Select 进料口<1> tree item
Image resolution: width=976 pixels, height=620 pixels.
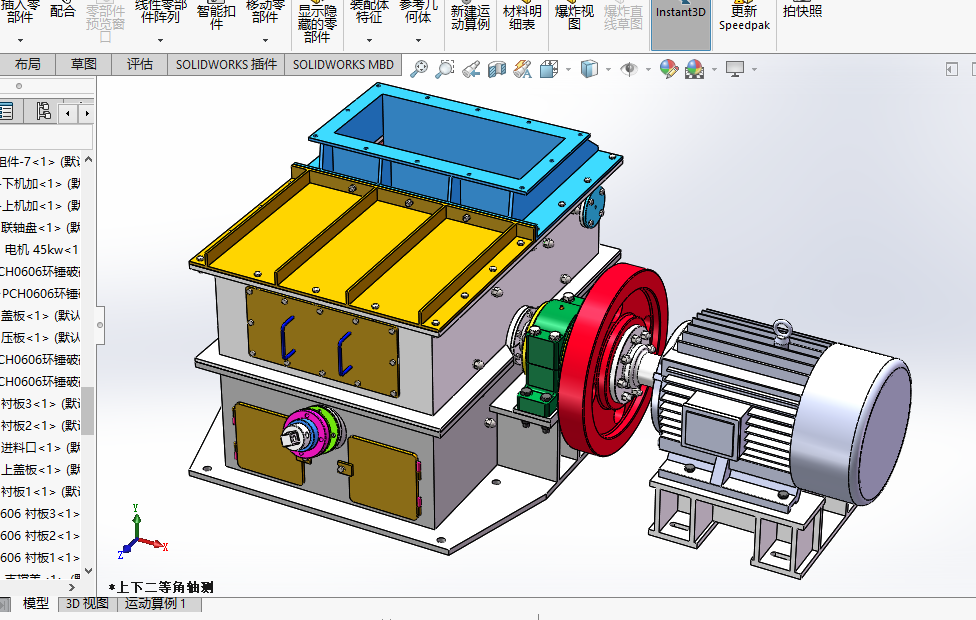41,448
